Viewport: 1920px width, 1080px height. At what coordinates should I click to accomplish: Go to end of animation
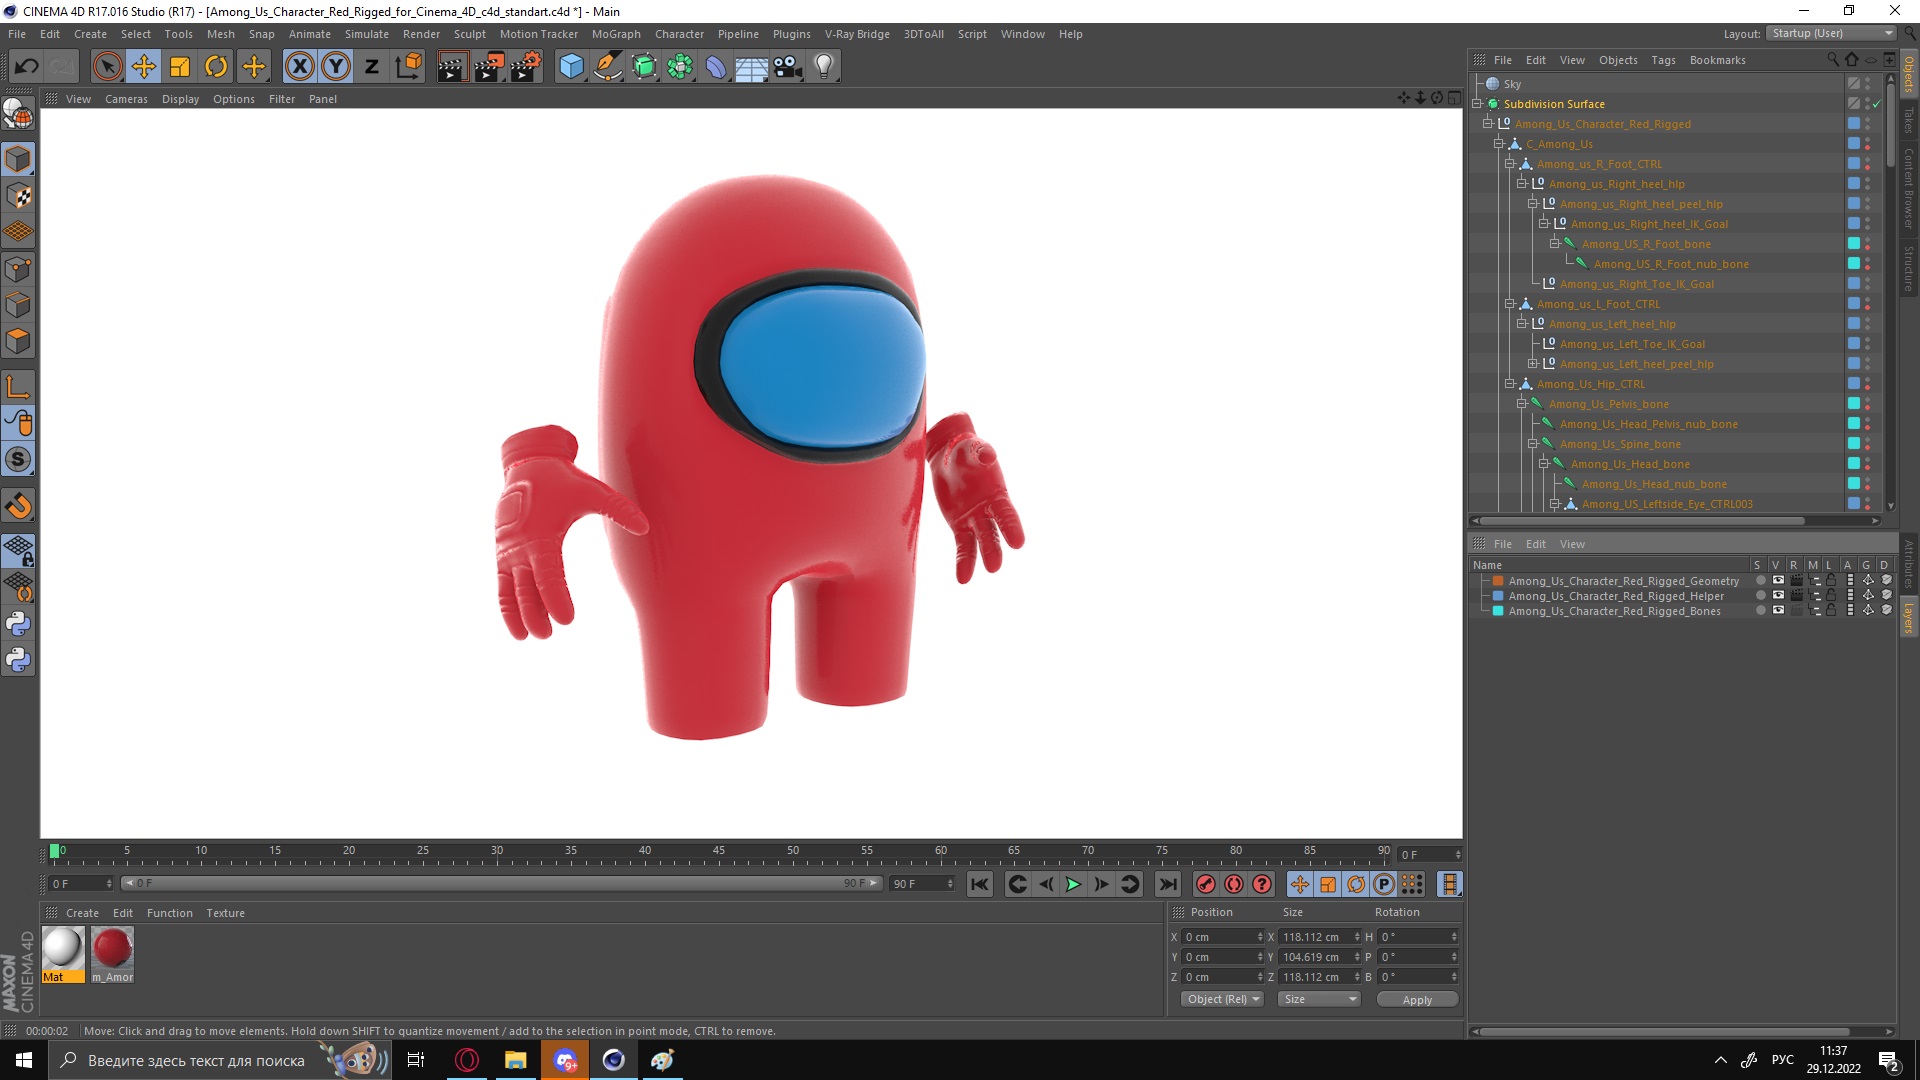tap(1168, 884)
